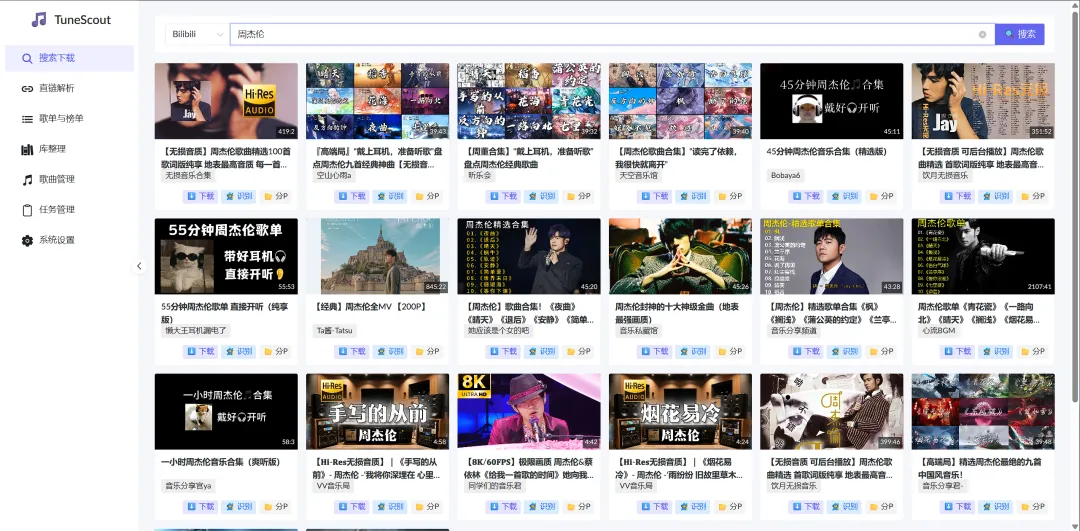The width and height of the screenshot is (1080, 531).
Task: Click 识别 on the 同学们的音乐君 card
Action: 541,506
